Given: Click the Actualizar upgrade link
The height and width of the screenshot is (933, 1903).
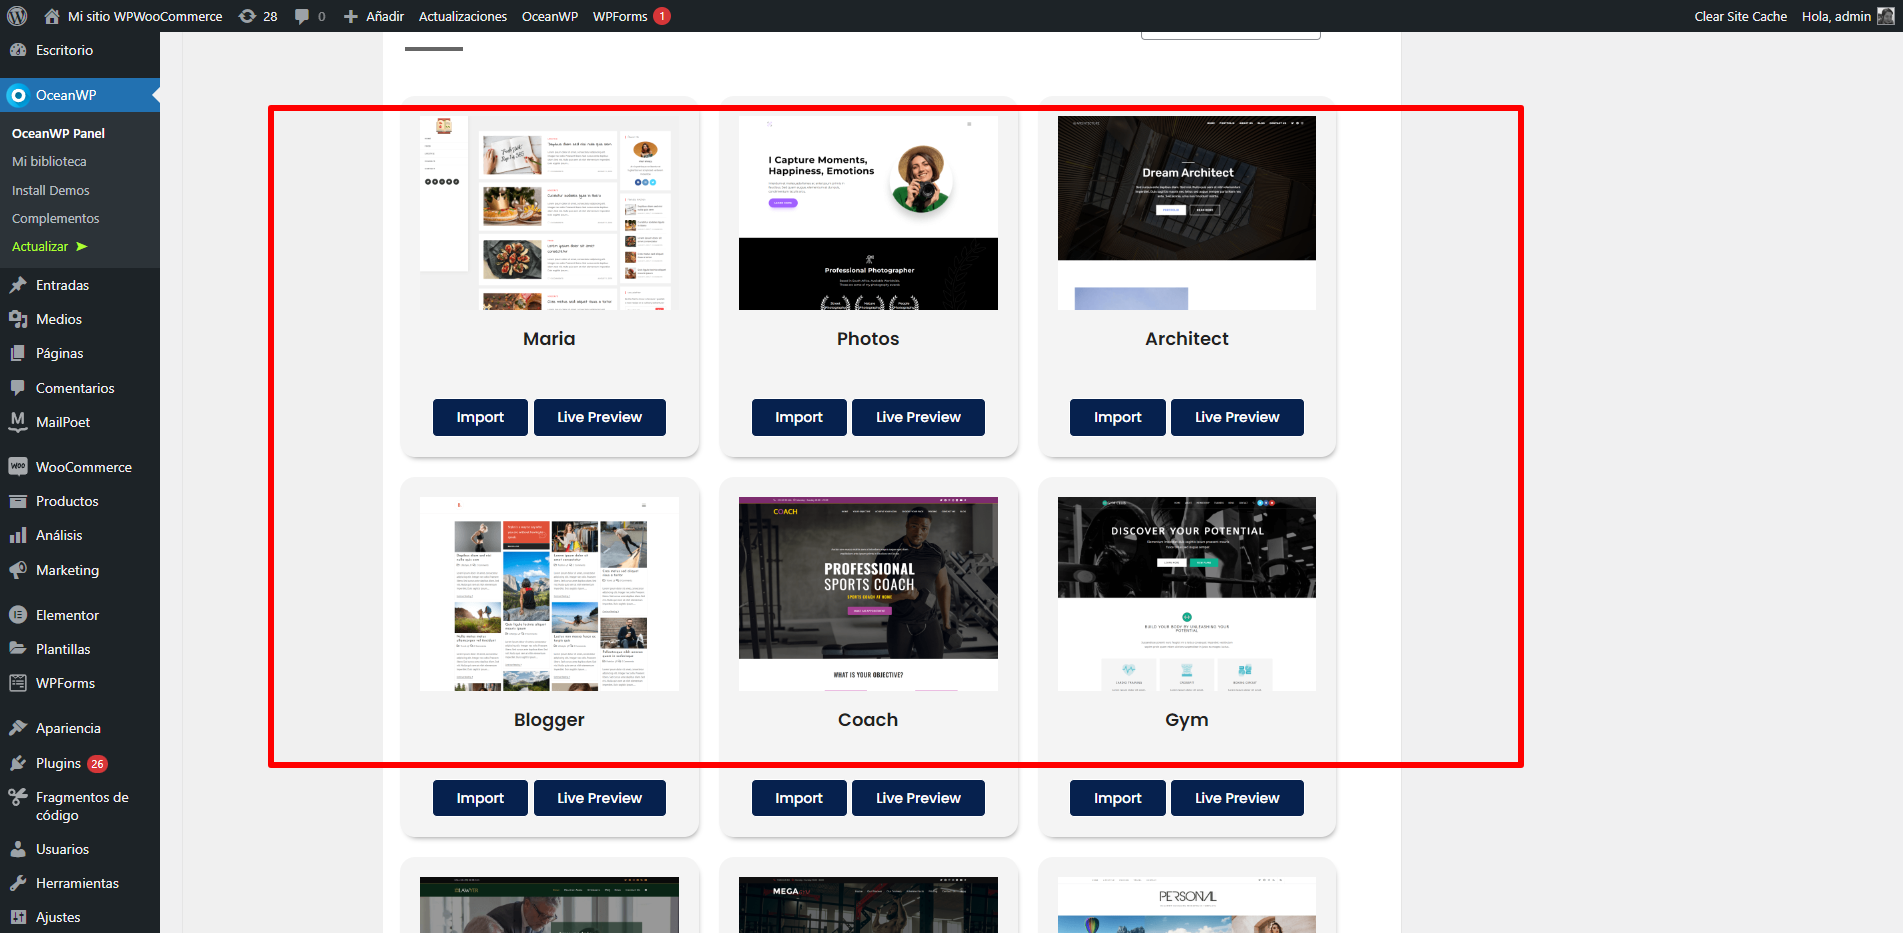Looking at the screenshot, I should (49, 246).
